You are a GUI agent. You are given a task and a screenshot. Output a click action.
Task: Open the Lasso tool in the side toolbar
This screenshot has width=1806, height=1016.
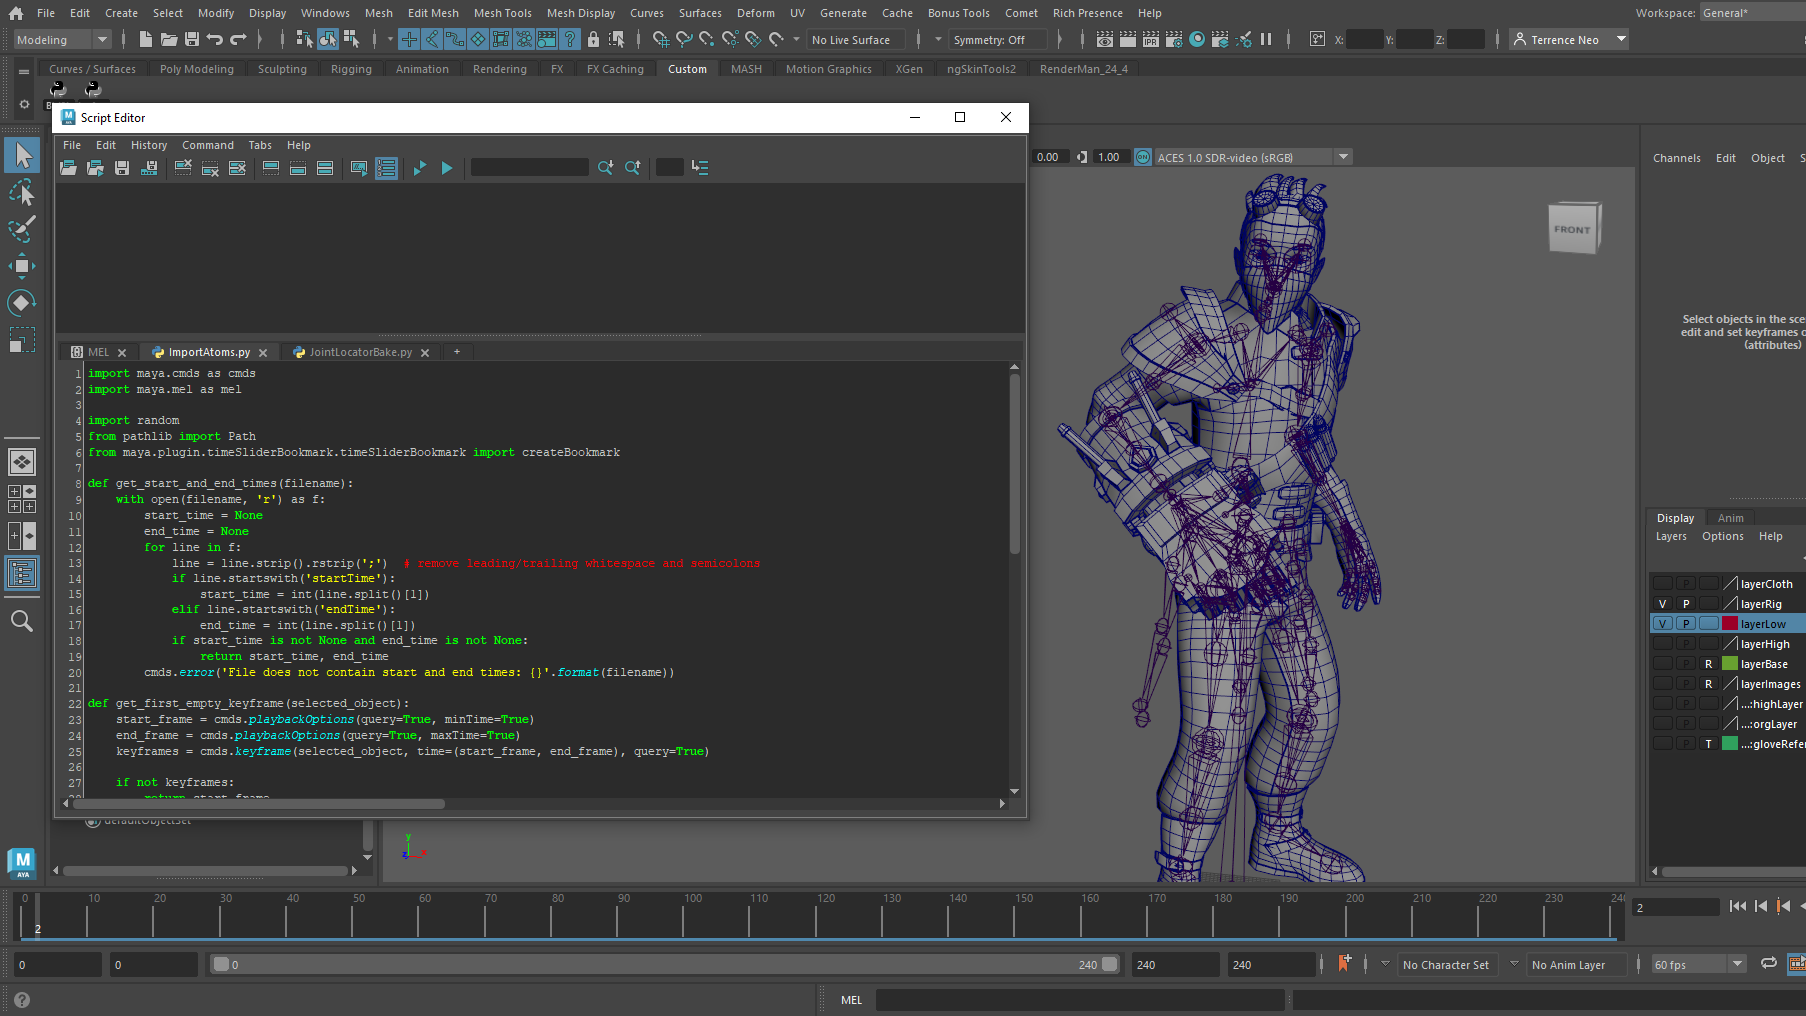[21, 192]
